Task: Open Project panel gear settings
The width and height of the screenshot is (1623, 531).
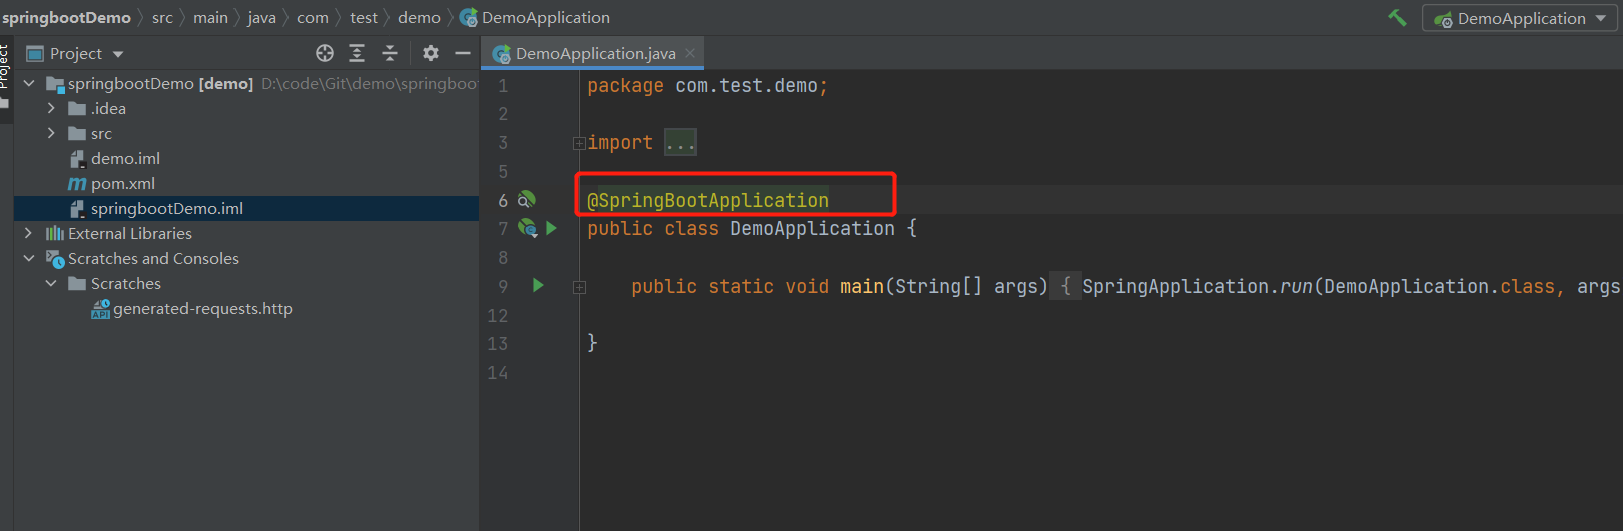Action: pos(431,53)
